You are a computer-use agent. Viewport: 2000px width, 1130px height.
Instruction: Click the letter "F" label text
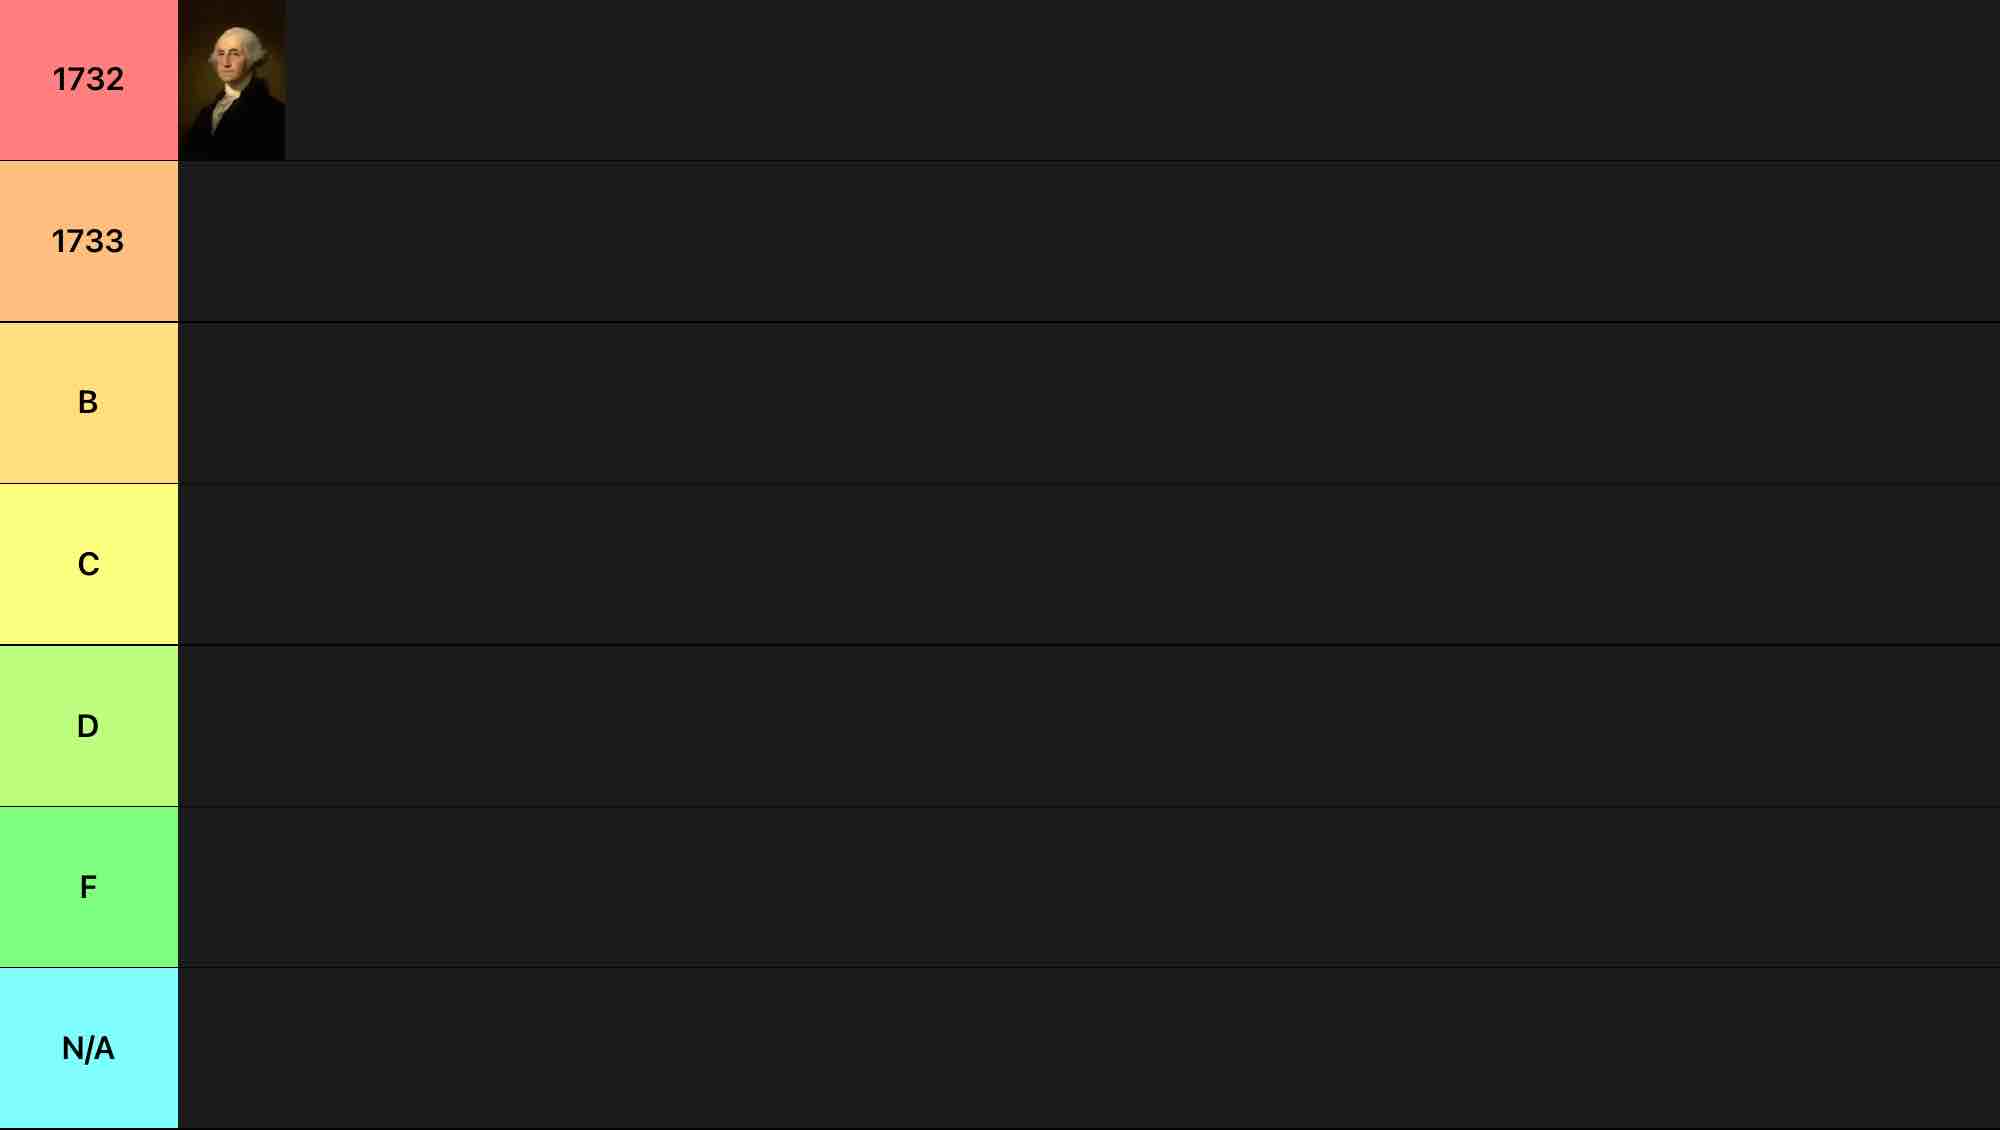88,887
